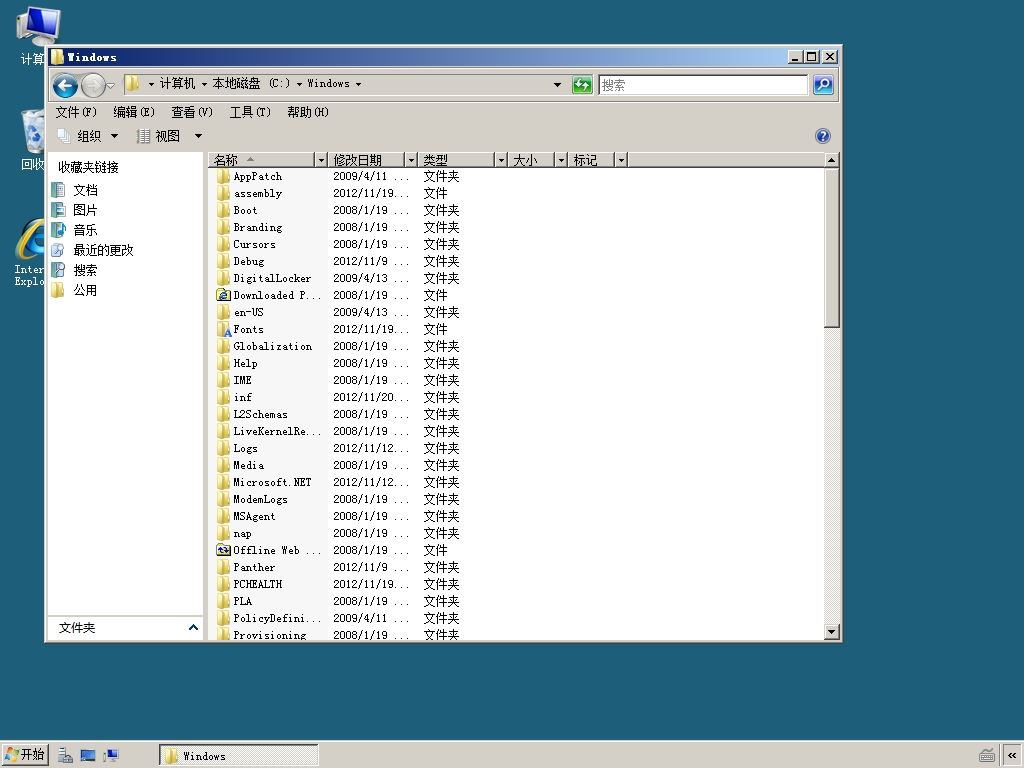Click the Show Desktop quick launch icon
Viewport: 1024px width, 768px height.
click(88, 756)
